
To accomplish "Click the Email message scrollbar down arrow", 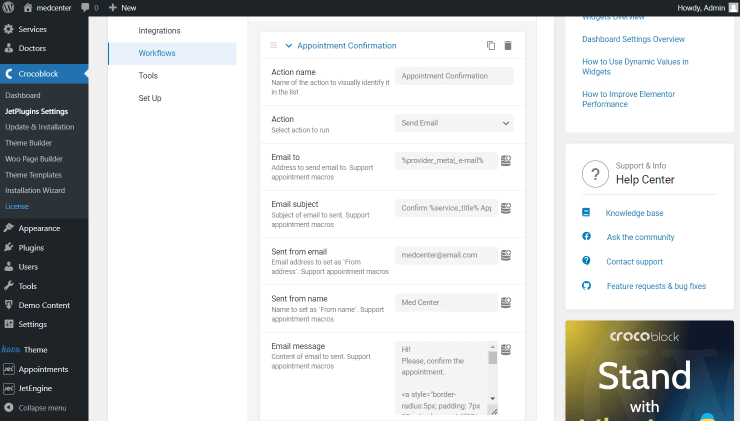I will [x=493, y=398].
